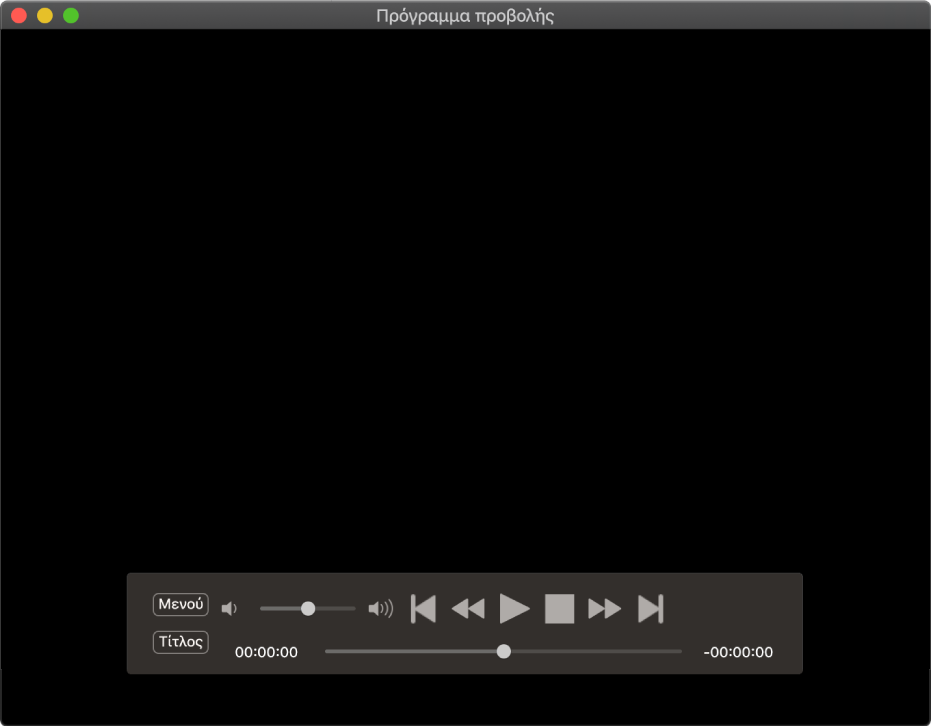This screenshot has height=726, width=931.
Task: Minimize the window with the yellow button
Action: click(45, 15)
